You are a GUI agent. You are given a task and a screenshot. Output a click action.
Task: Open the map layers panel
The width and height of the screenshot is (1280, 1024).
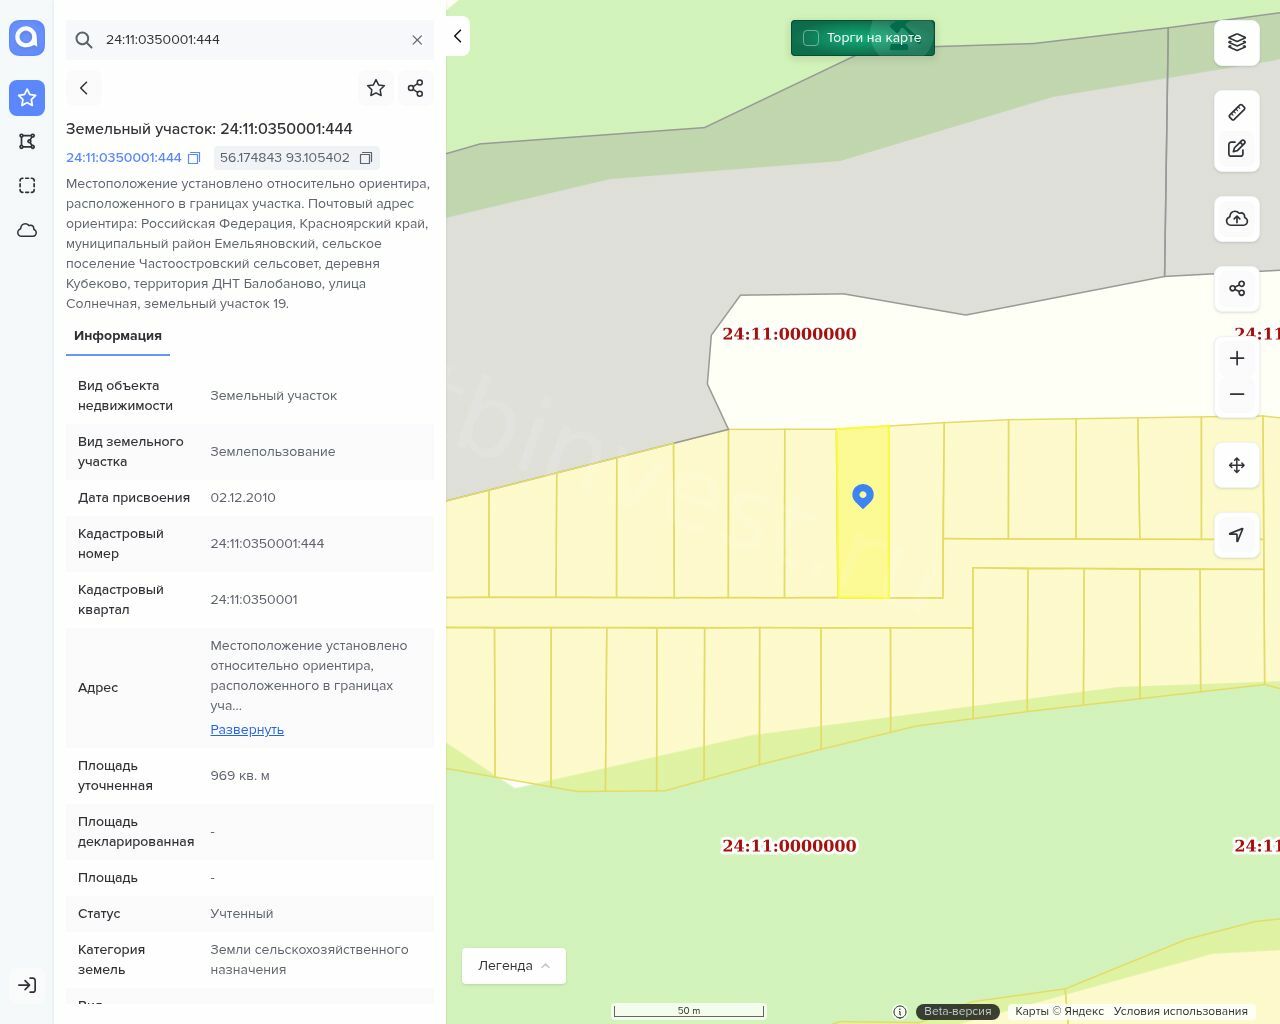click(x=1237, y=42)
